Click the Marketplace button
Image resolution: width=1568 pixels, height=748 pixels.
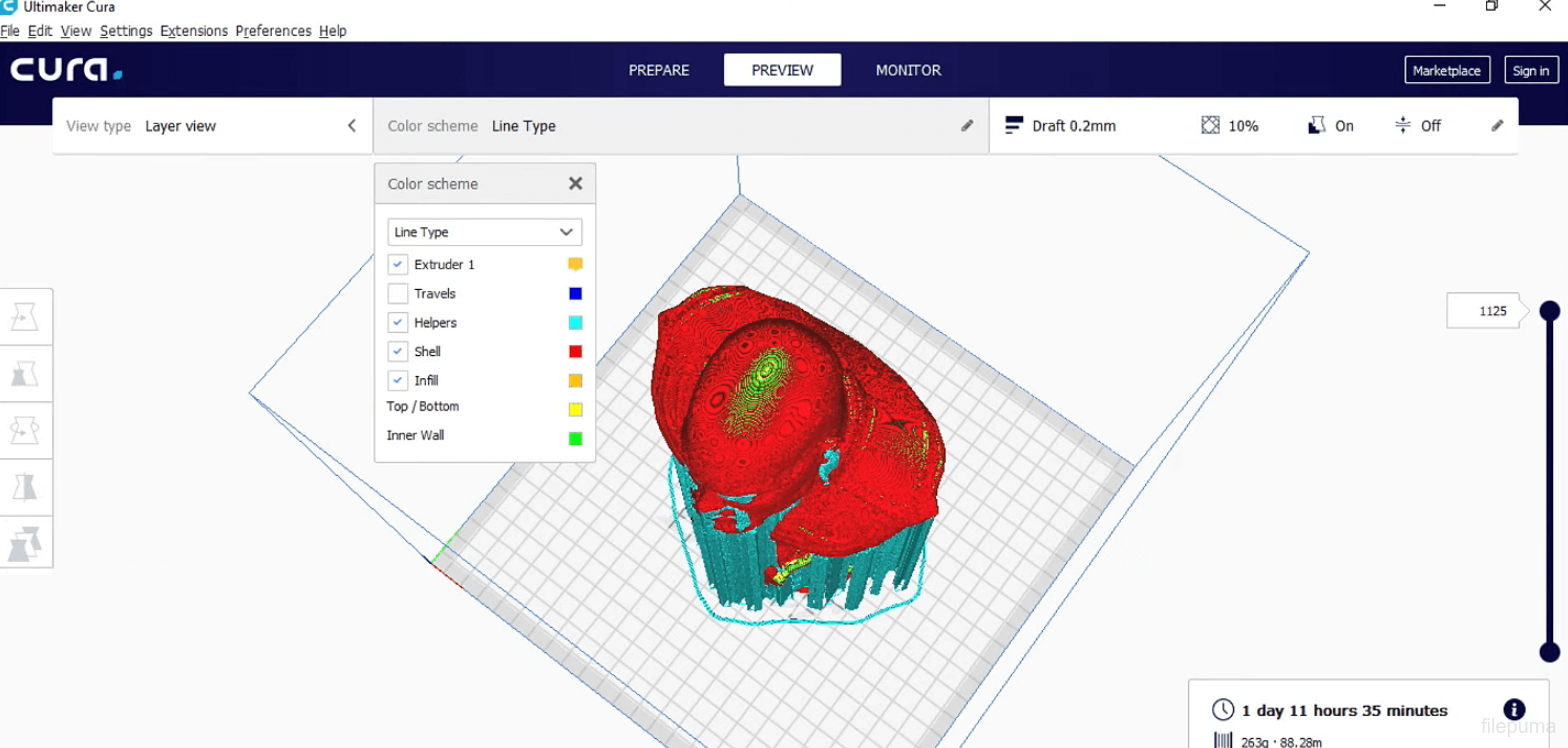1447,70
